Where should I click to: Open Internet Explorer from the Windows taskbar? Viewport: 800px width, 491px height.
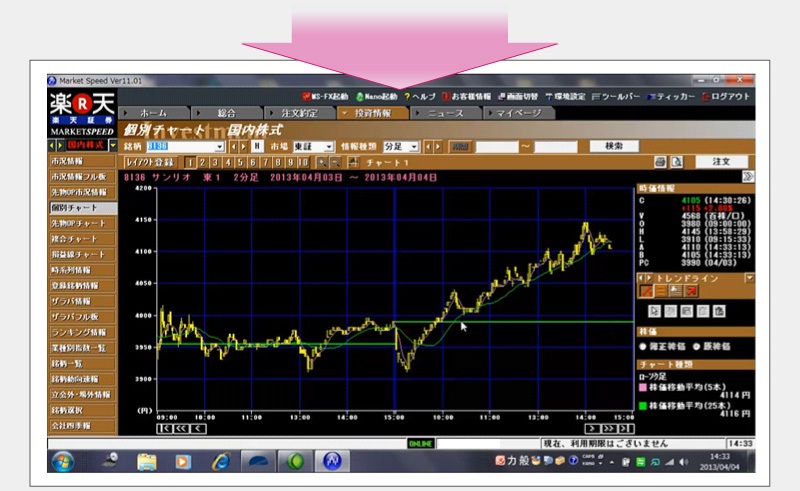(221, 461)
